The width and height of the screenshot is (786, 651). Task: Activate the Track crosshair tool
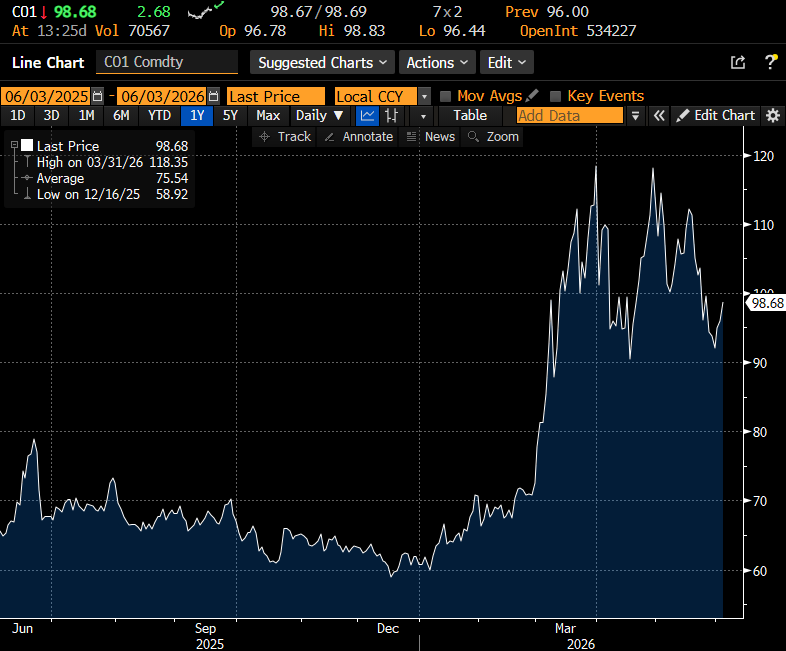click(x=285, y=137)
